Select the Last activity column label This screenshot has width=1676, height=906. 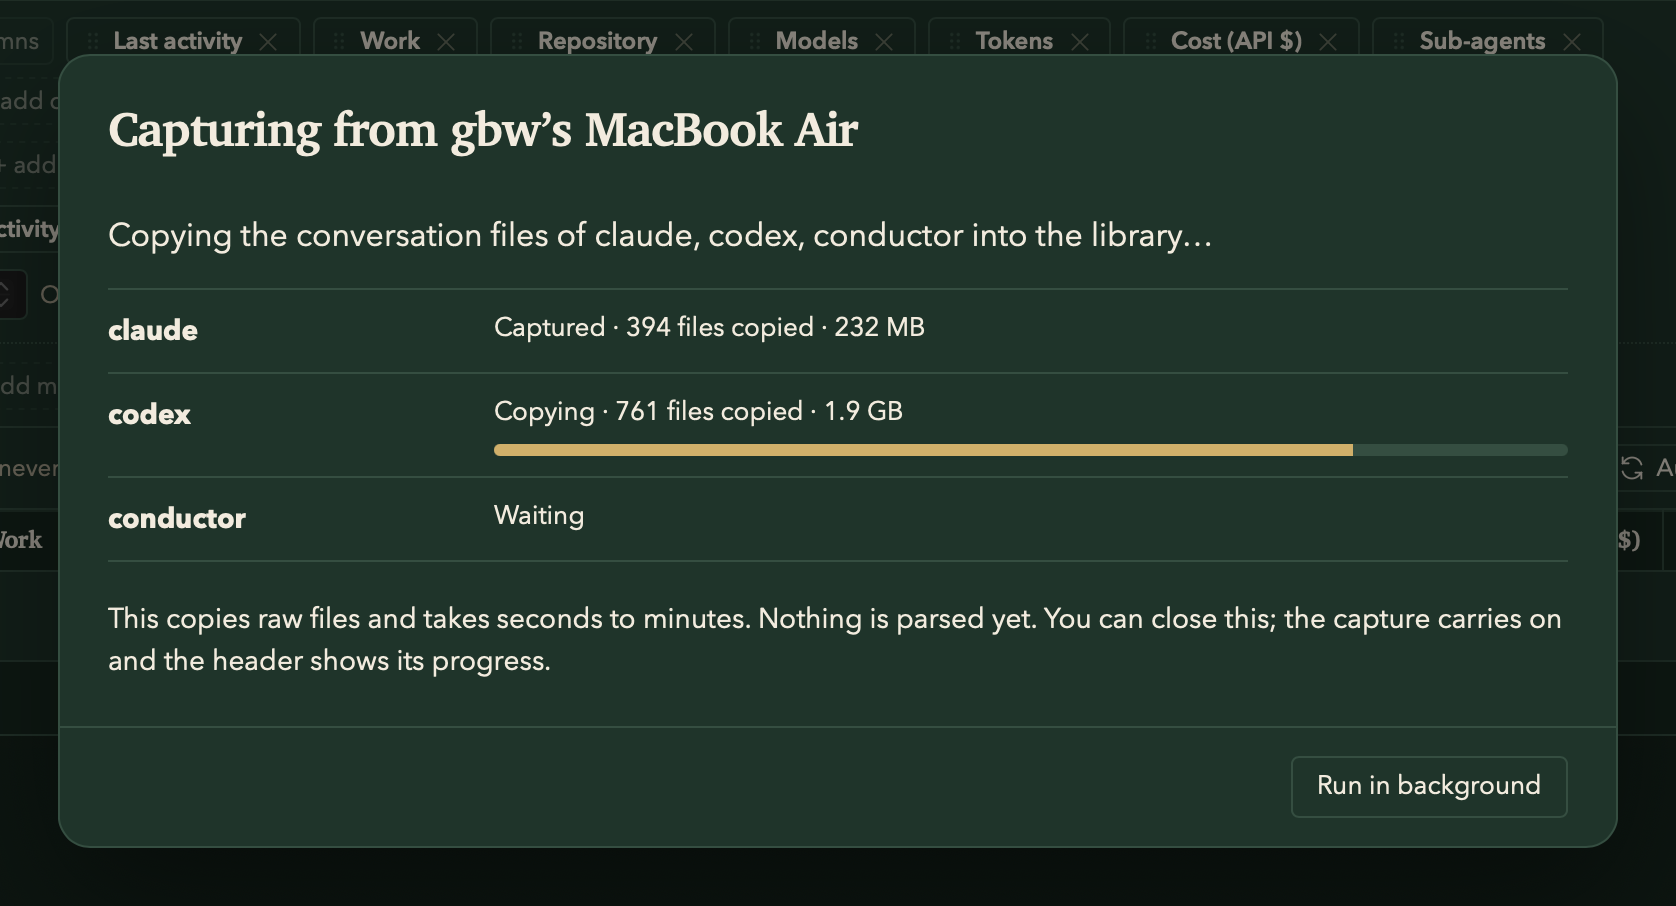[178, 41]
